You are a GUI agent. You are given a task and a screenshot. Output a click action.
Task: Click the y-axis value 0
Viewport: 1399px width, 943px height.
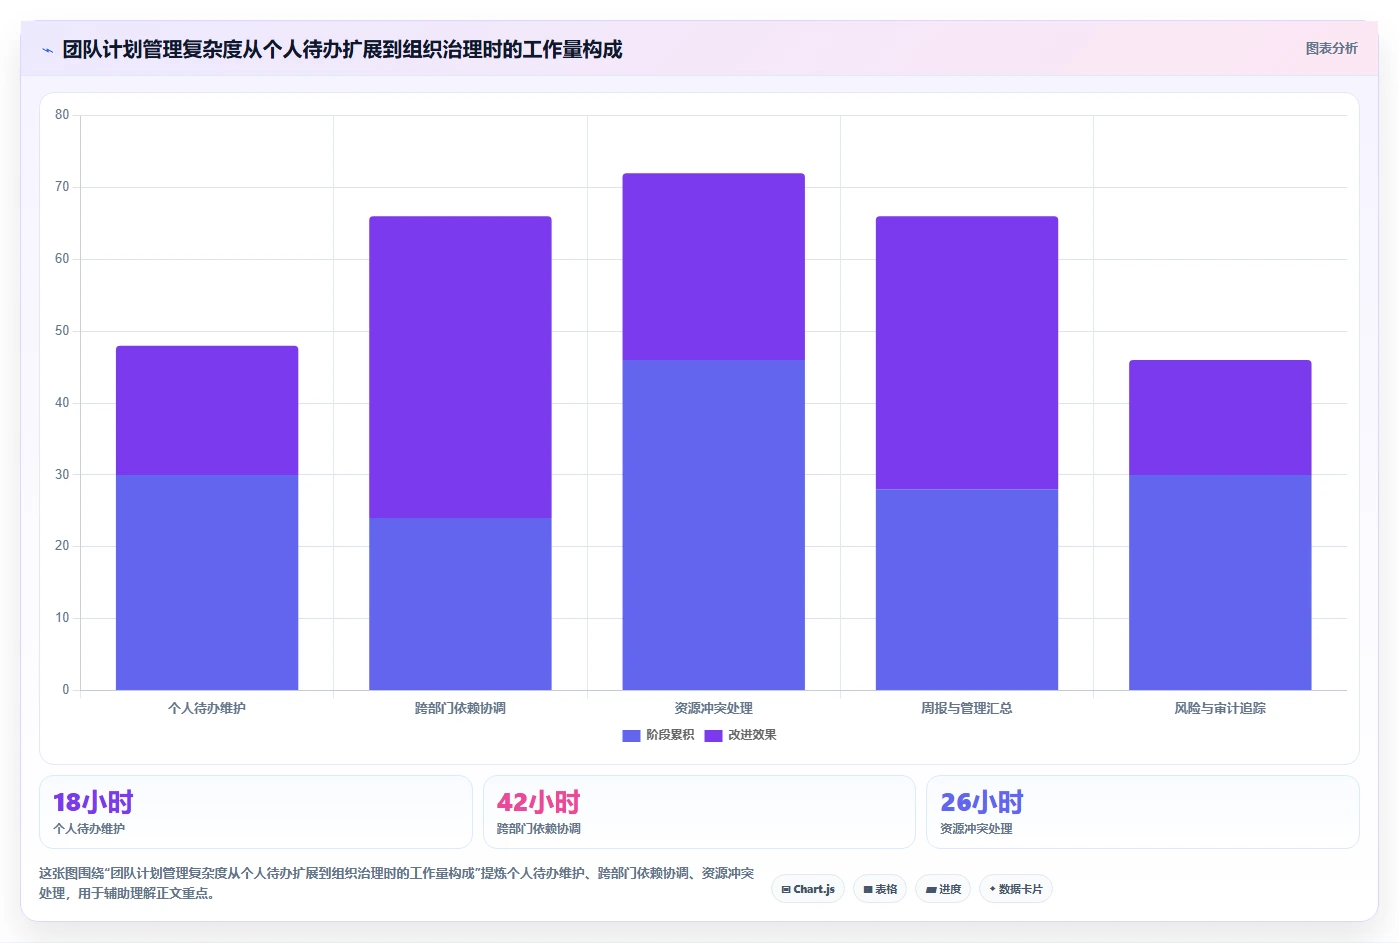coord(66,690)
